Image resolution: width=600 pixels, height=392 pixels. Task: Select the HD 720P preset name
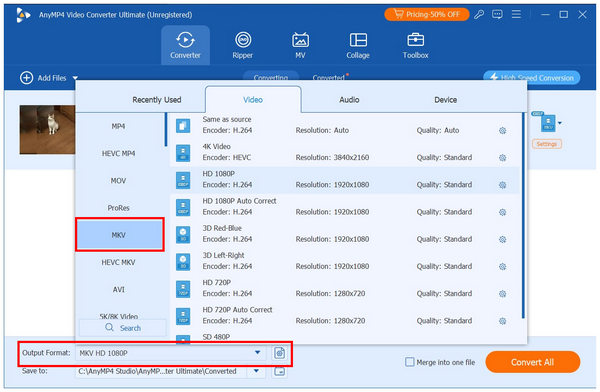217,283
